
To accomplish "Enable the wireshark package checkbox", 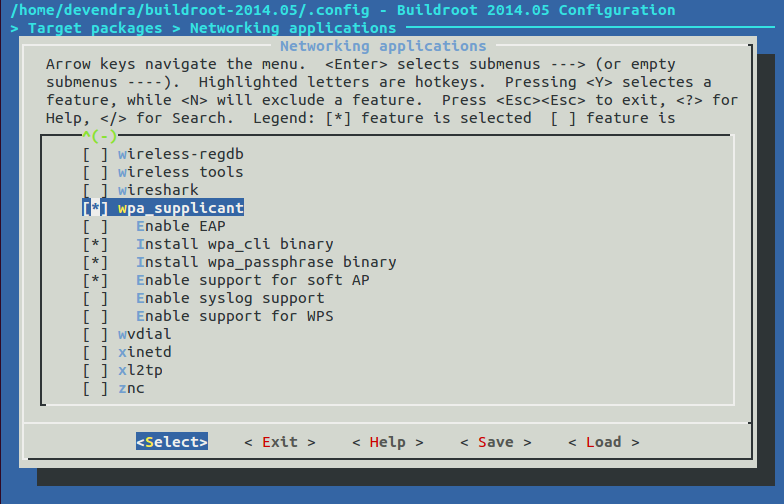I will pos(95,190).
